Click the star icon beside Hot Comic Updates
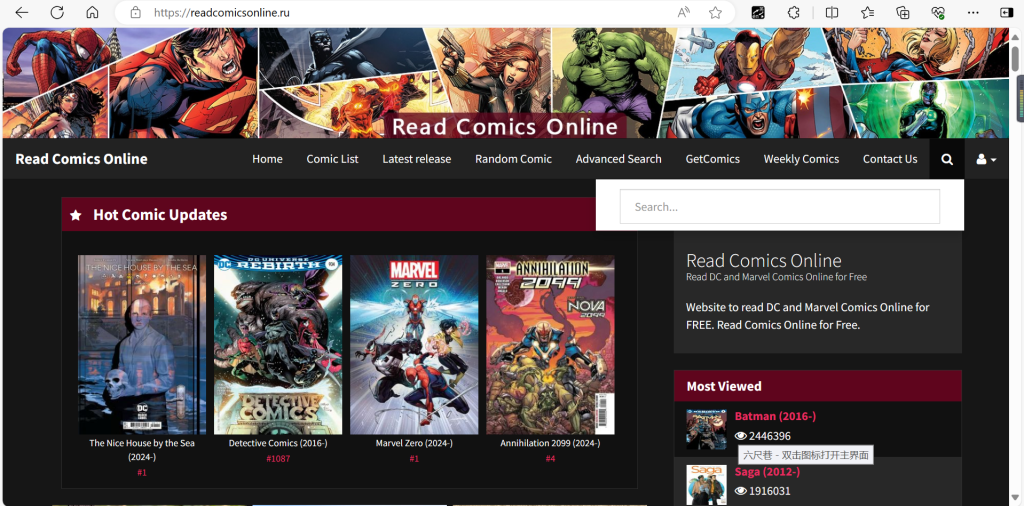The image size is (1024, 506). click(76, 215)
